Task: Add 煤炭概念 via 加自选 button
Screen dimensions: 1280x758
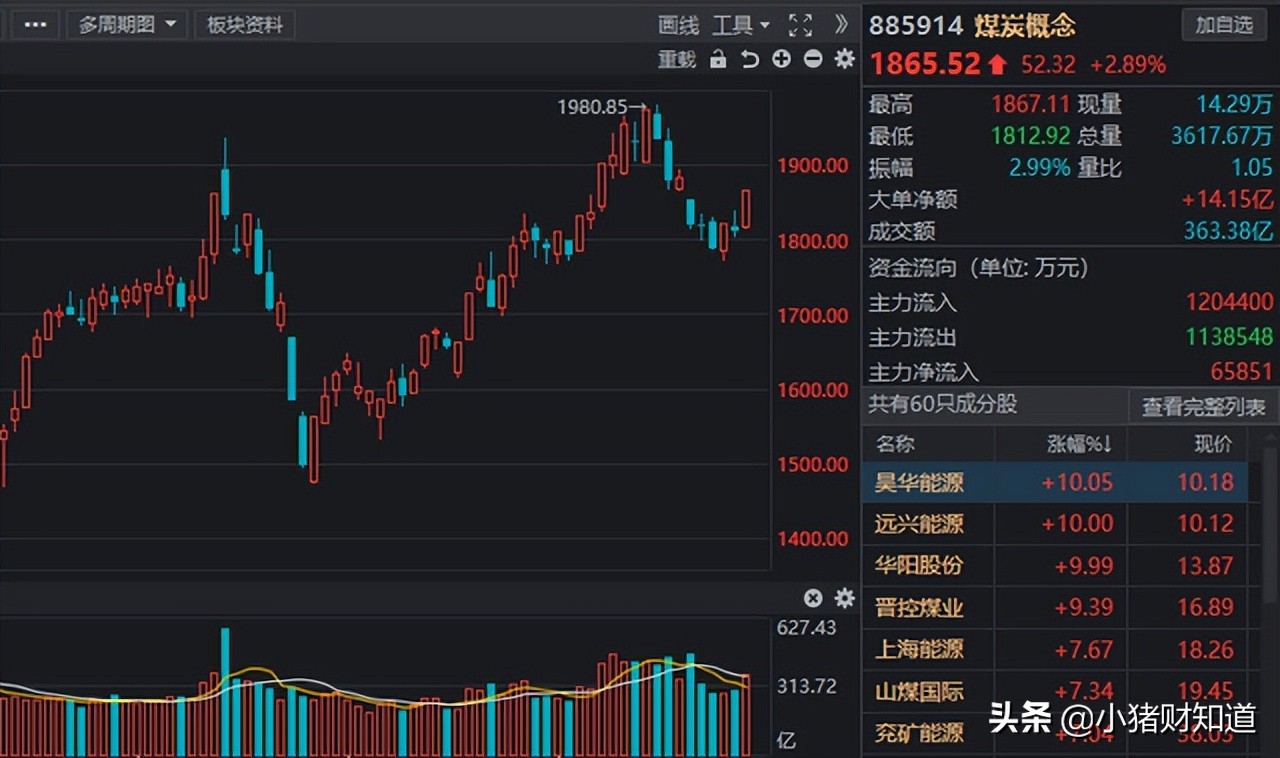Action: [x=1224, y=25]
